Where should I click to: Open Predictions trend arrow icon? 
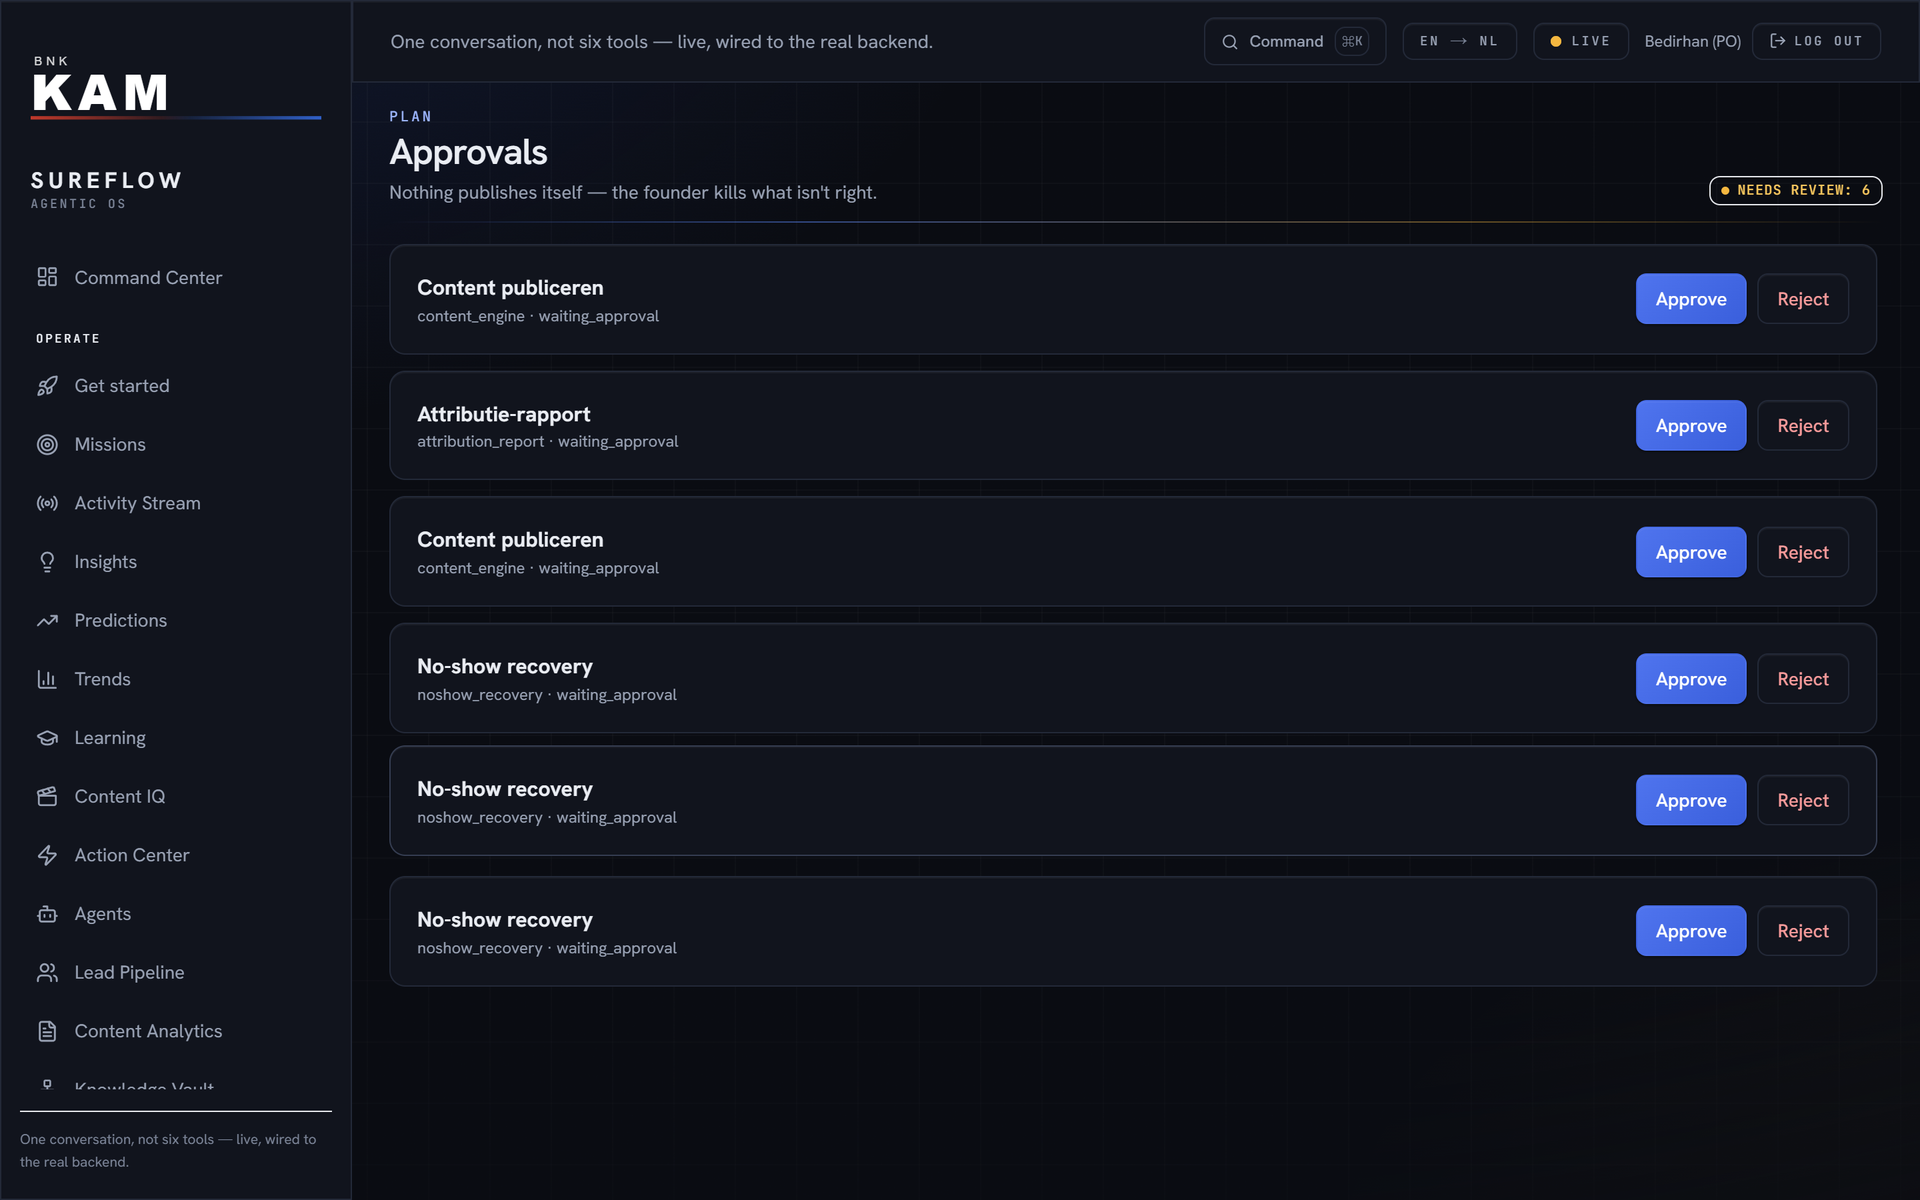pyautogui.click(x=47, y=621)
